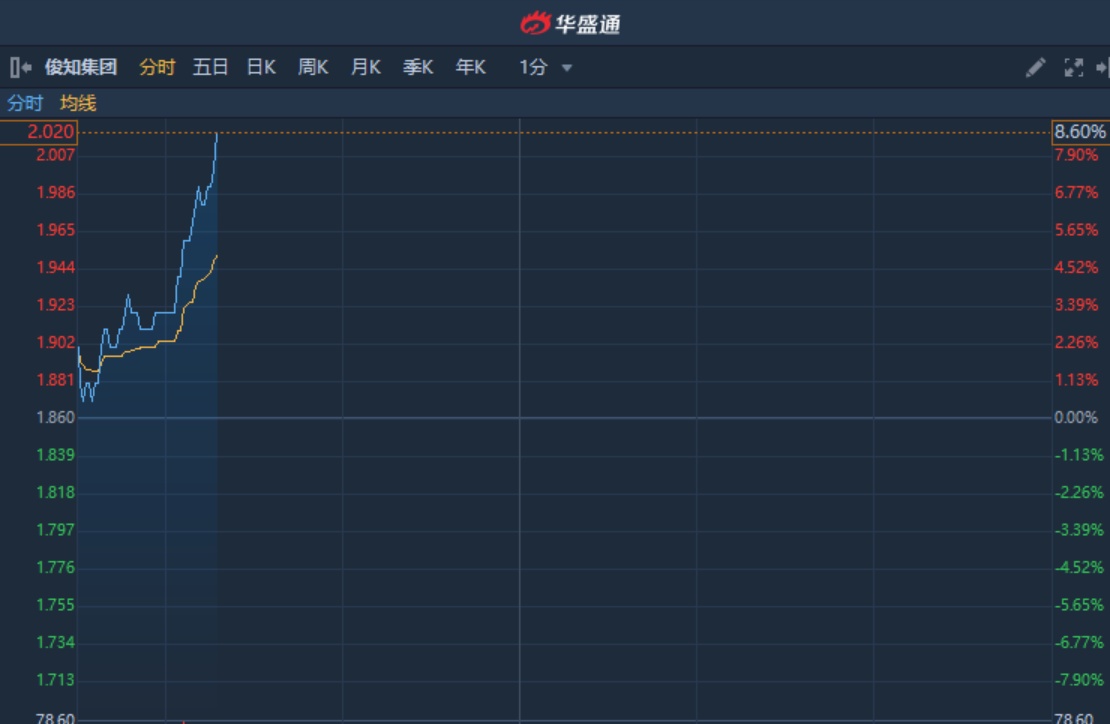Viewport: 1110px width, 724px height.
Task: Click the 俊知集团 stock name
Action: 81,67
